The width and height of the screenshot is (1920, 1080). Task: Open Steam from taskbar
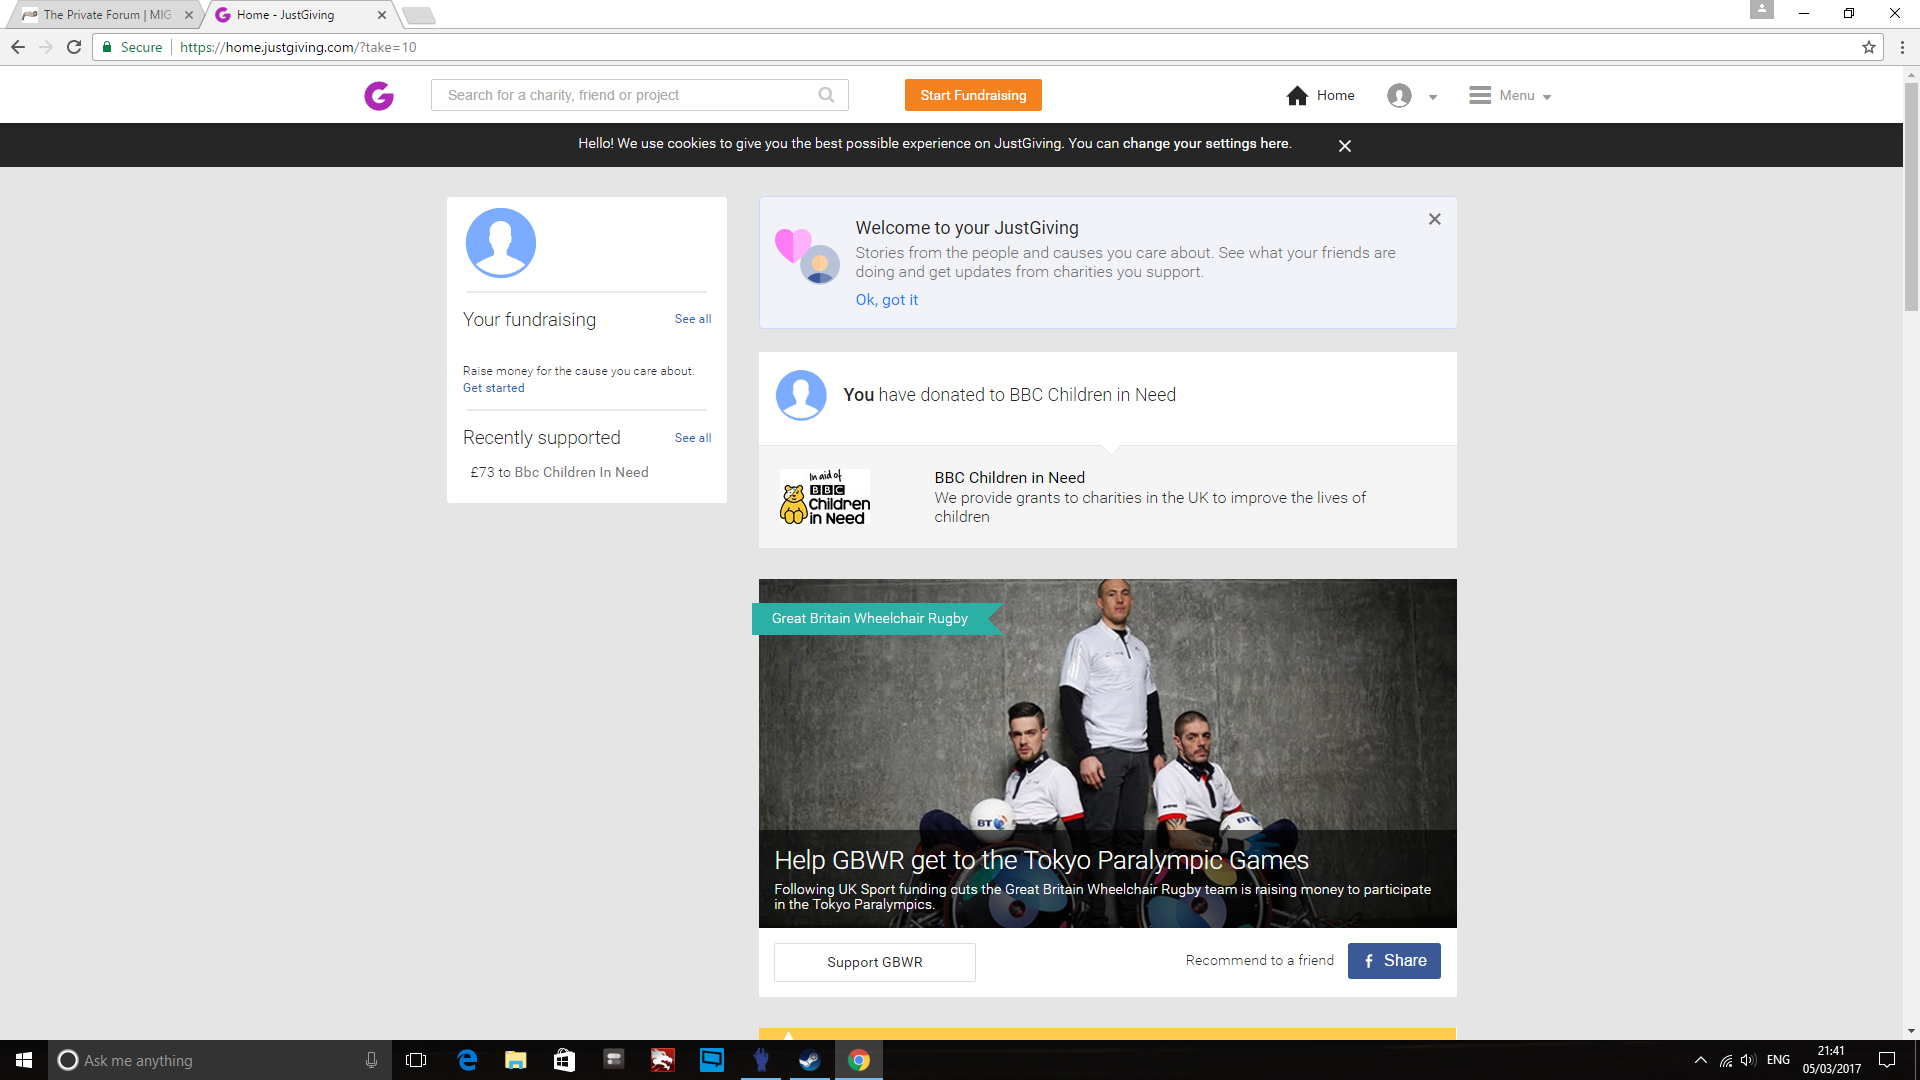(810, 1060)
